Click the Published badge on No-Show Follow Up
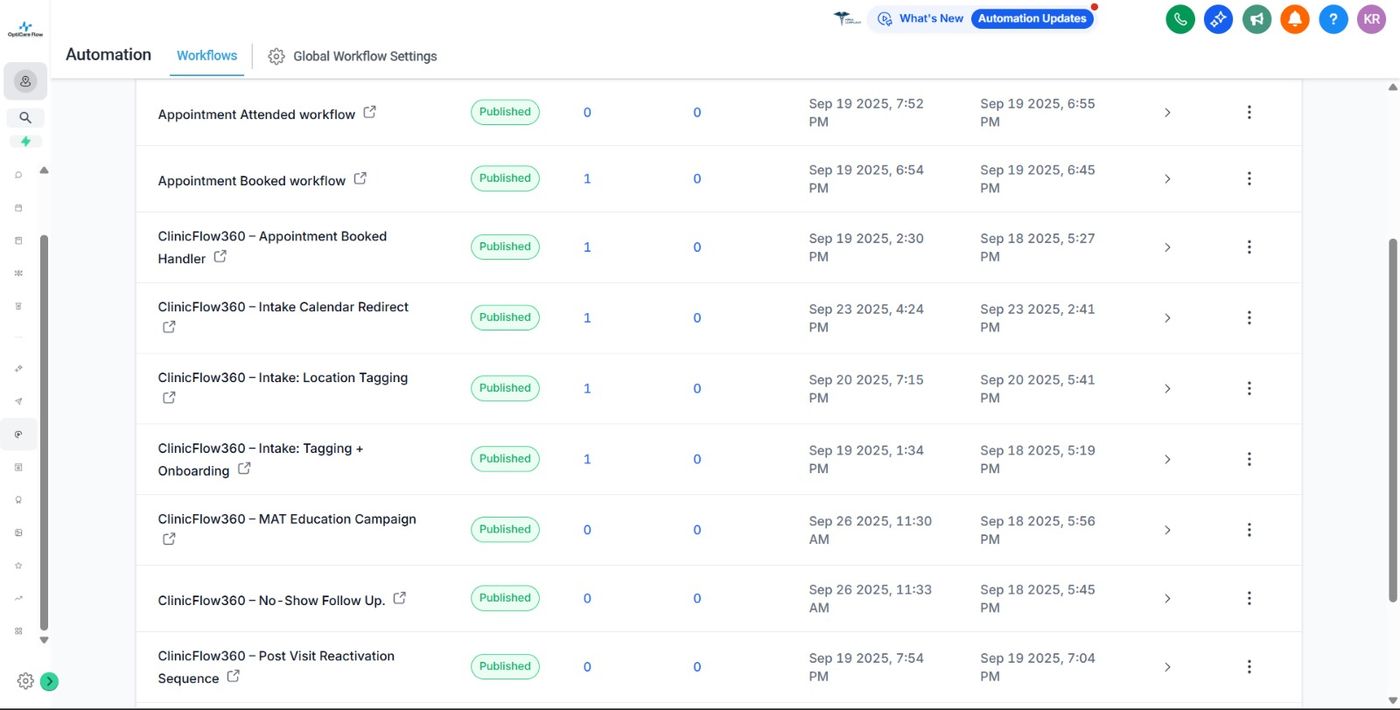The image size is (1400, 710). tap(505, 598)
